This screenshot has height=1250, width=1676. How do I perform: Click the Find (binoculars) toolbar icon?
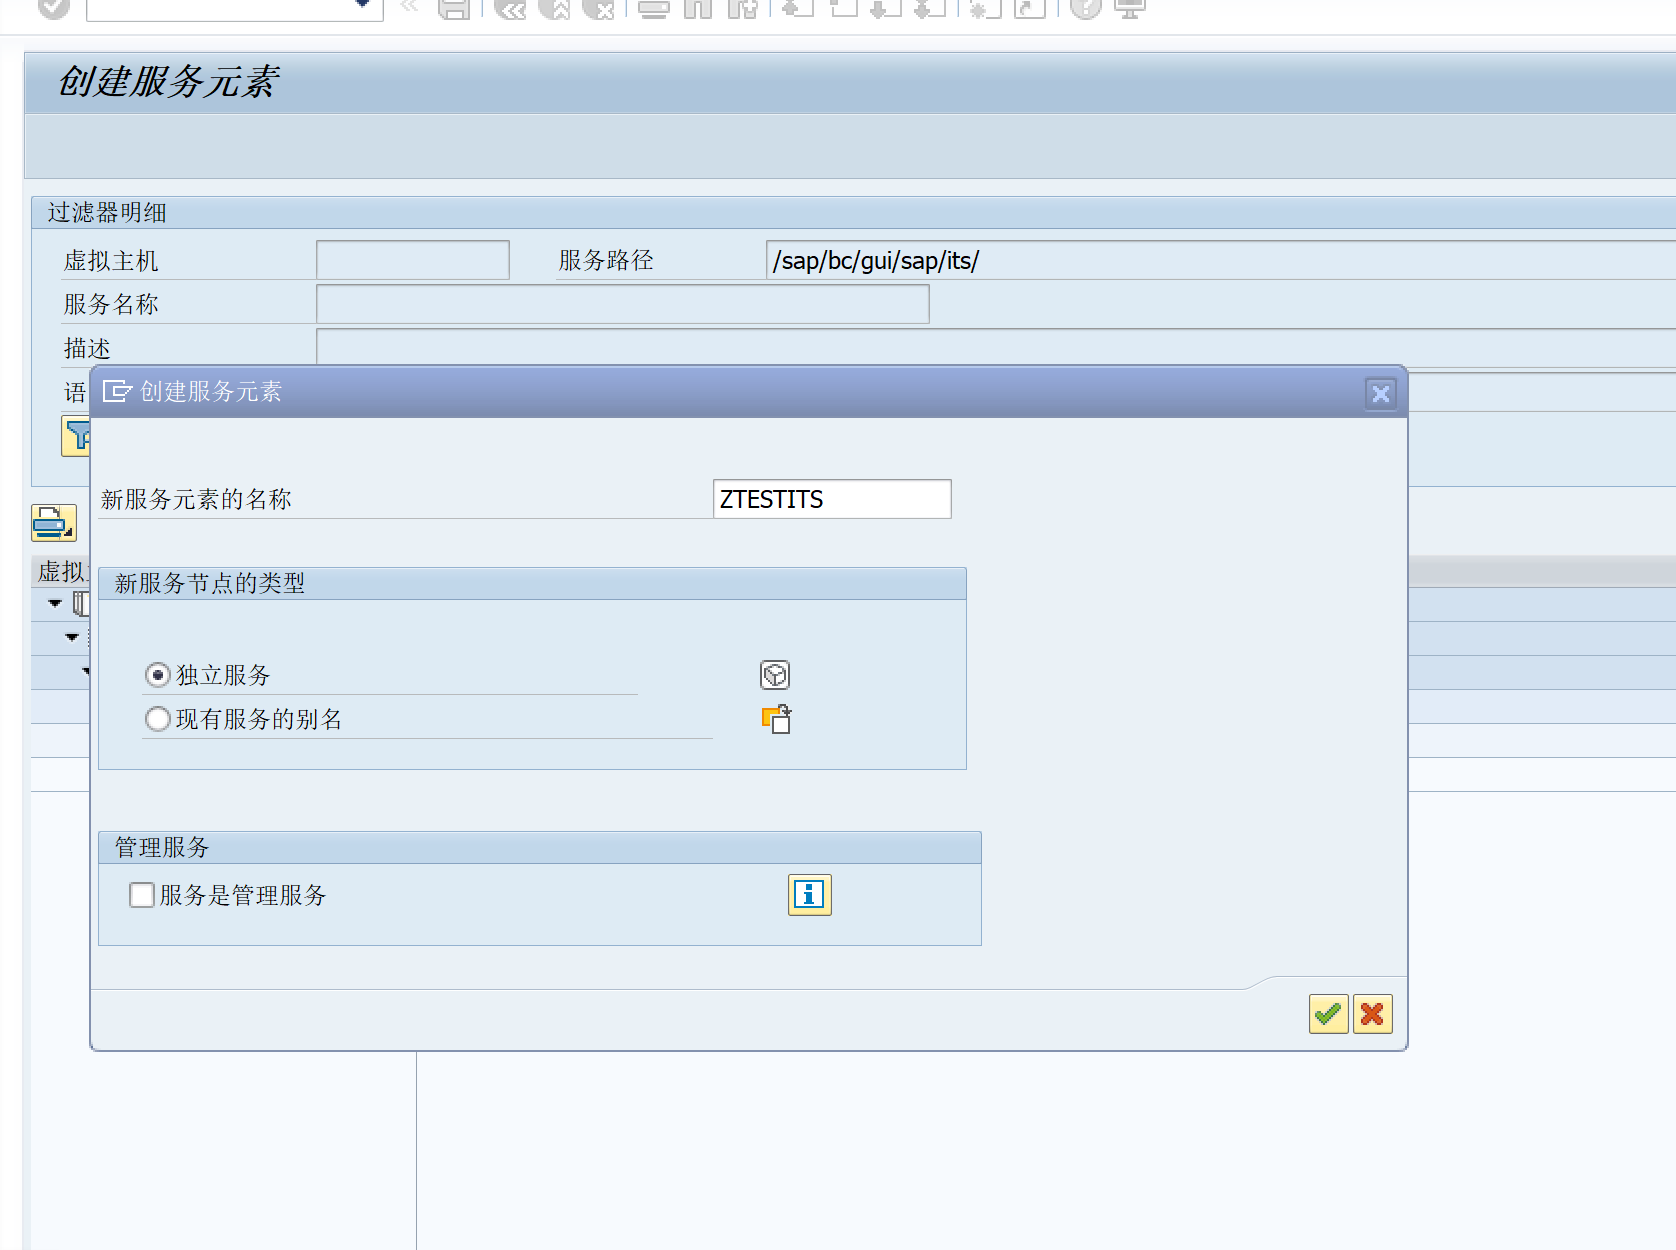point(697,8)
